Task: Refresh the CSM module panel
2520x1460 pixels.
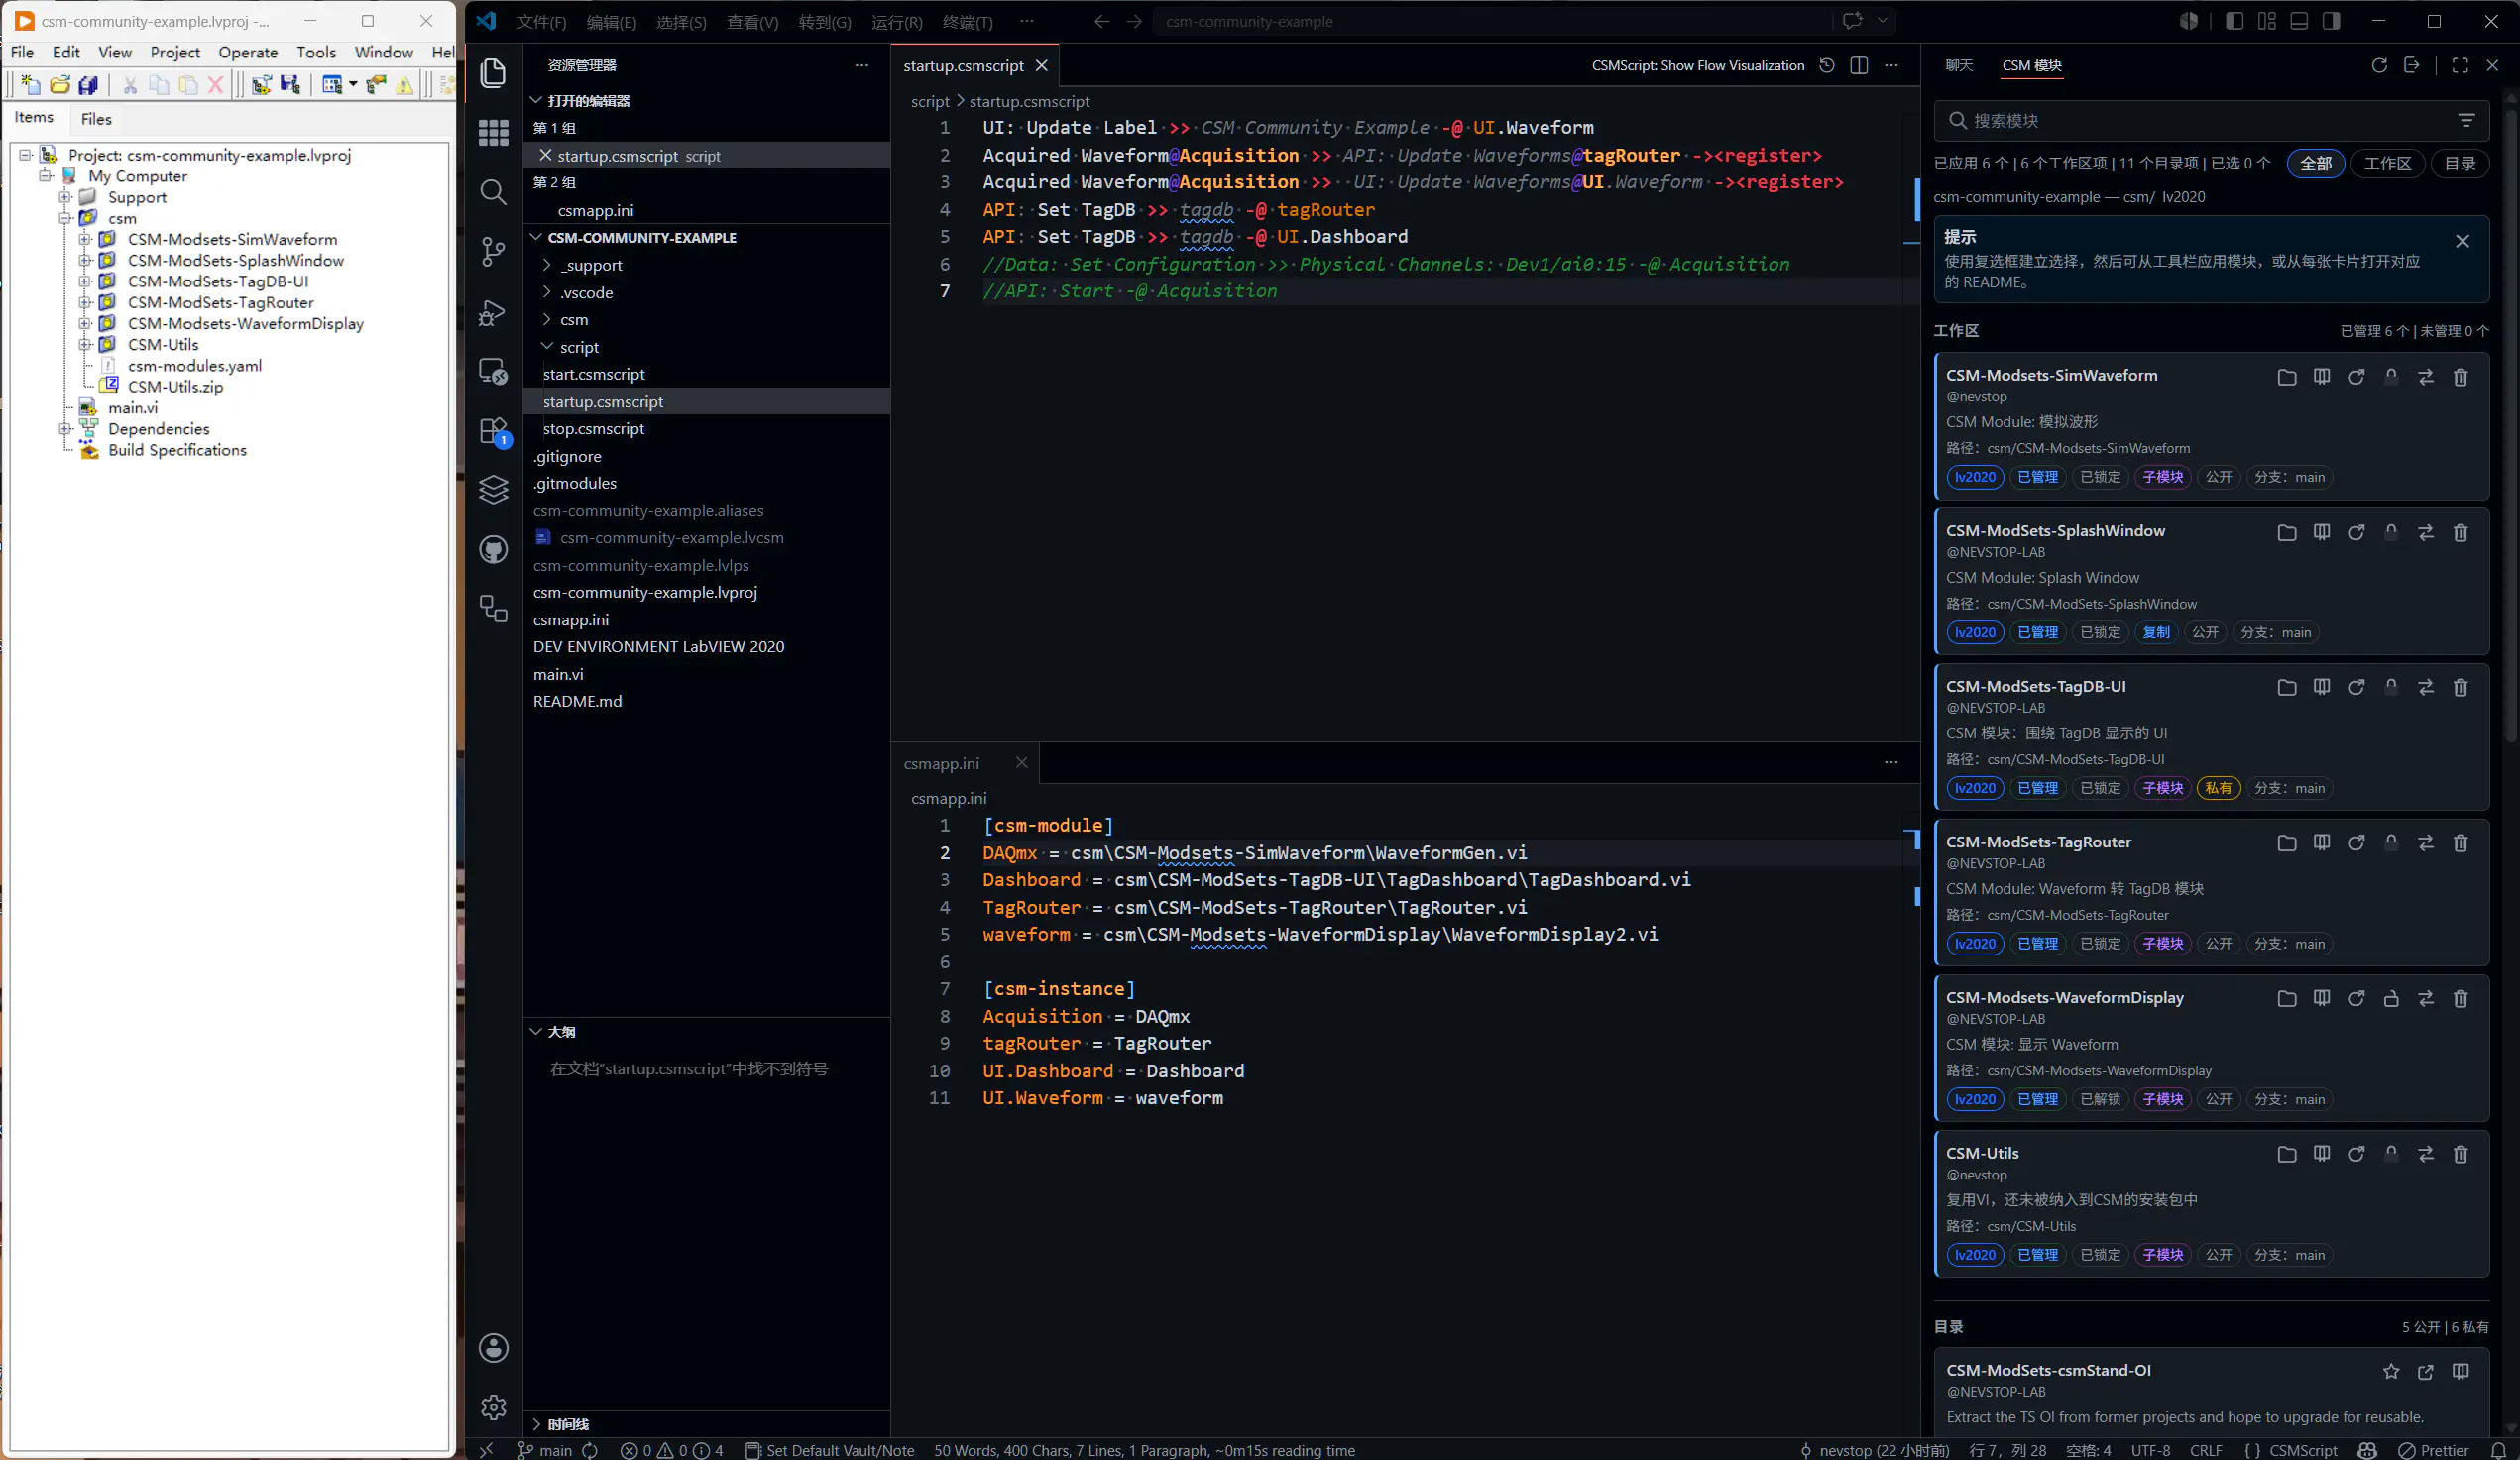Action: point(2379,65)
